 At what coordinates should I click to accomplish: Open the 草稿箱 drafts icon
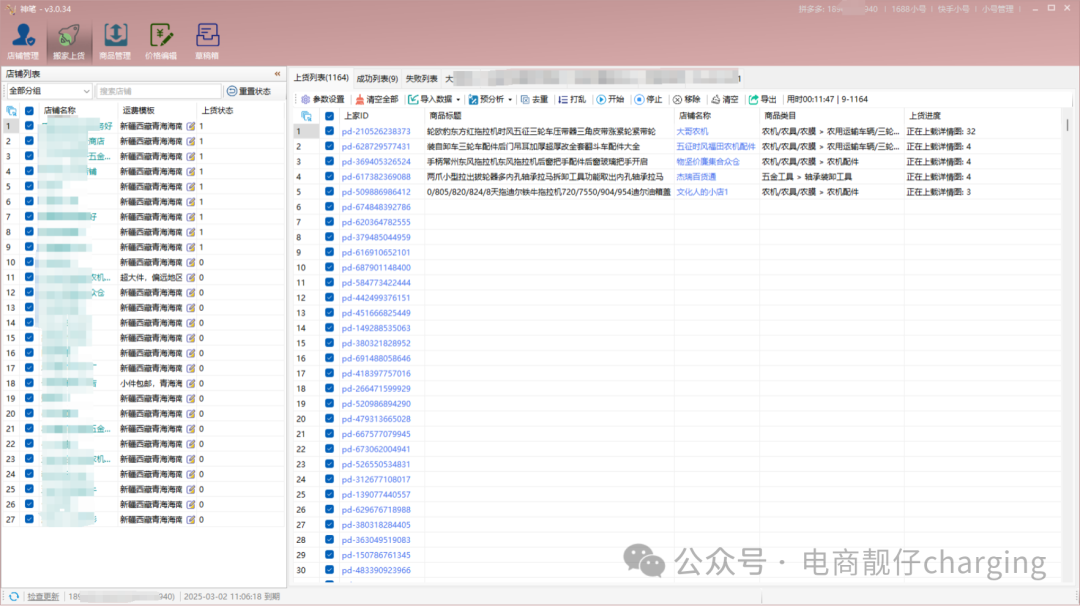pos(207,41)
